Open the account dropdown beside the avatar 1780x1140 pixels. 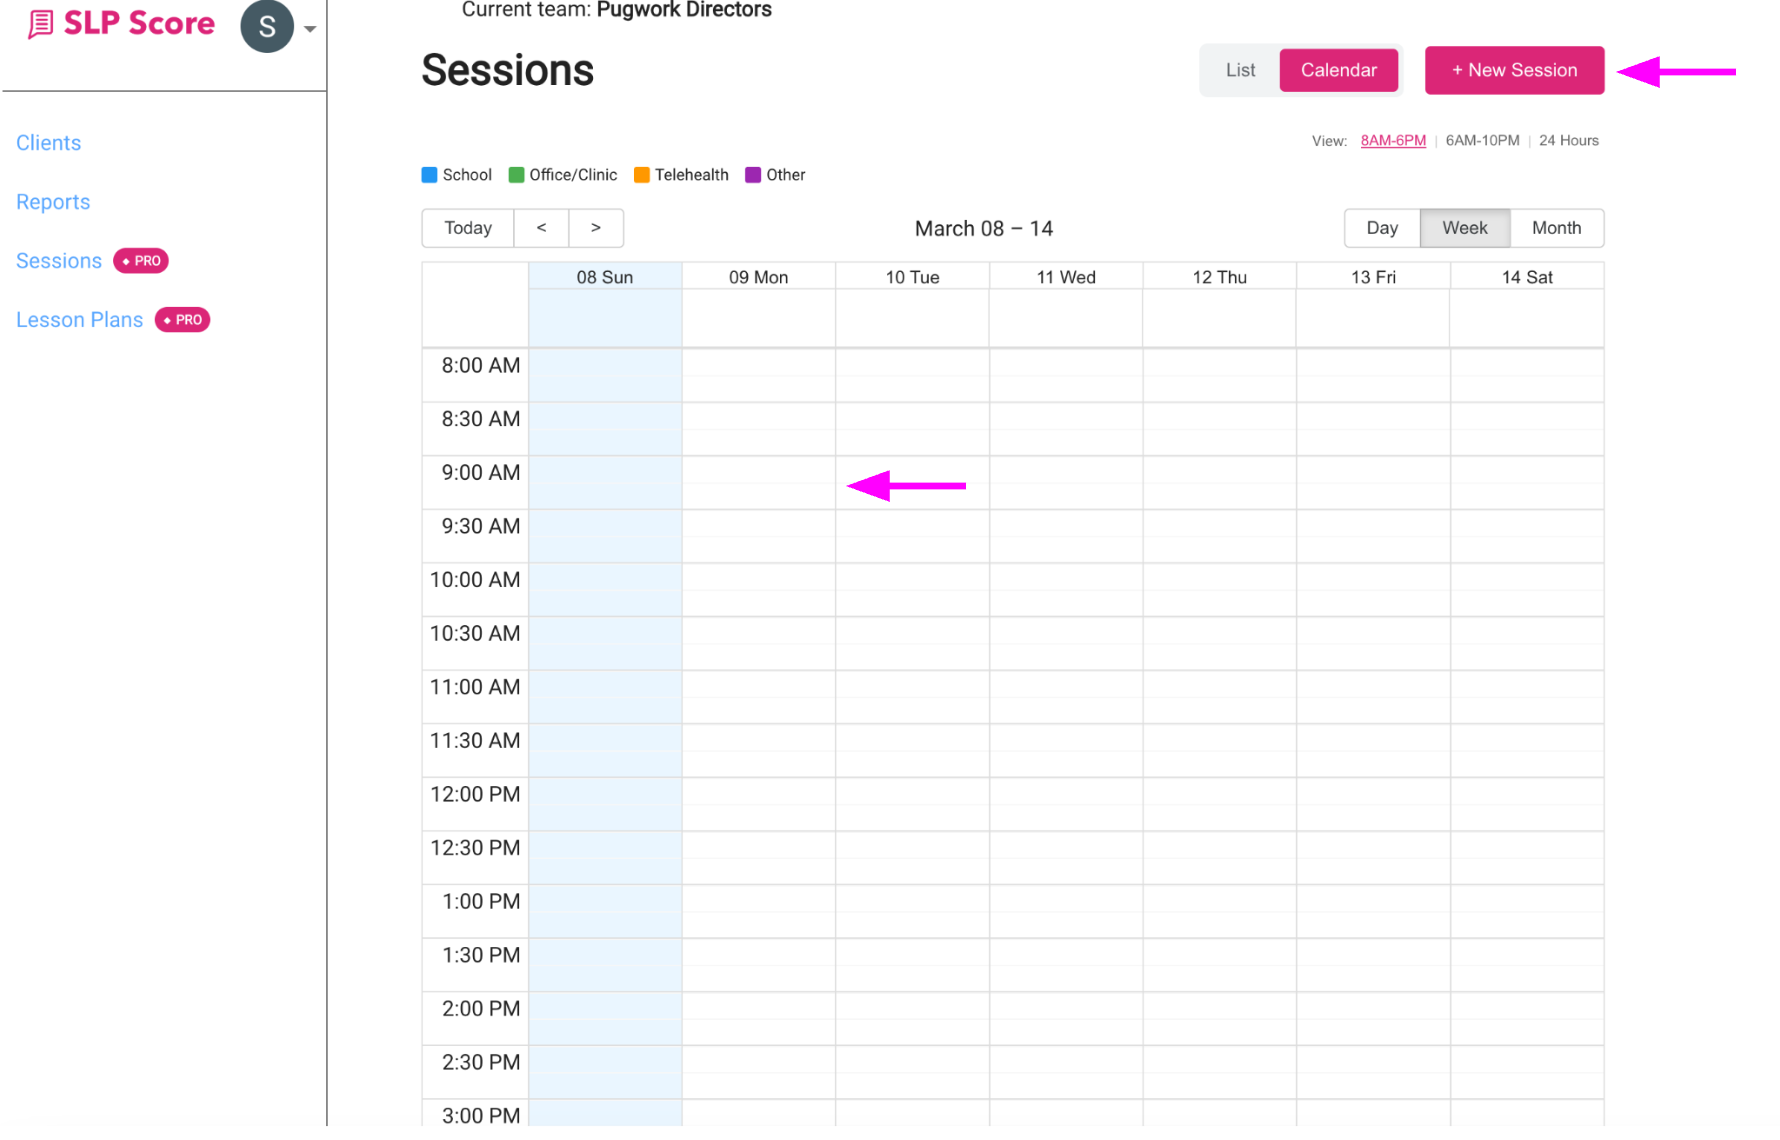(x=310, y=27)
